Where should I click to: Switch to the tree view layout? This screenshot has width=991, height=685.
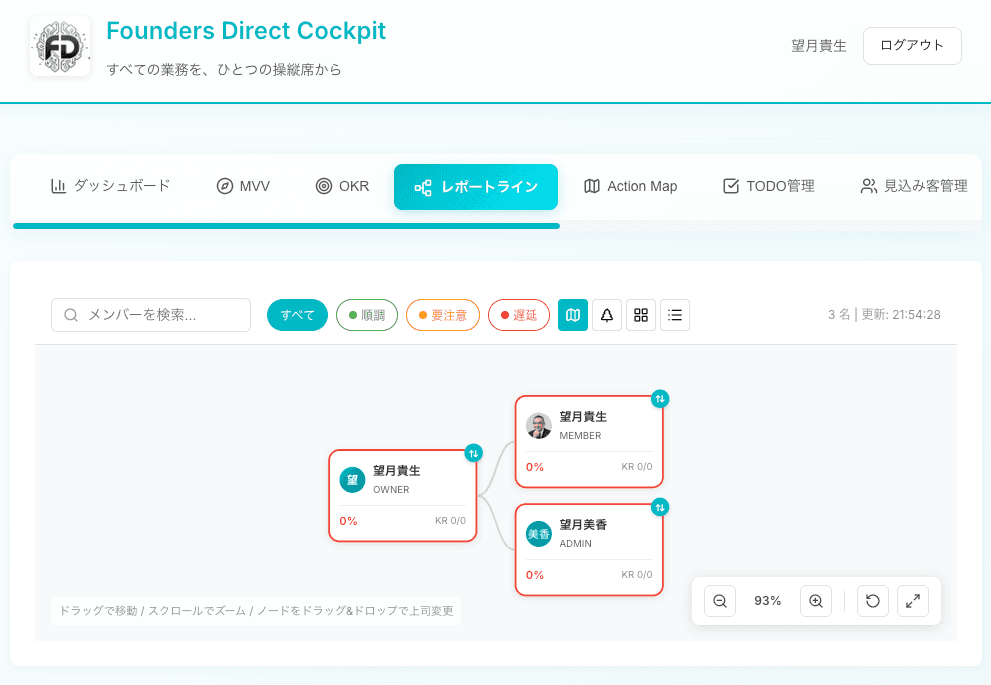point(607,315)
